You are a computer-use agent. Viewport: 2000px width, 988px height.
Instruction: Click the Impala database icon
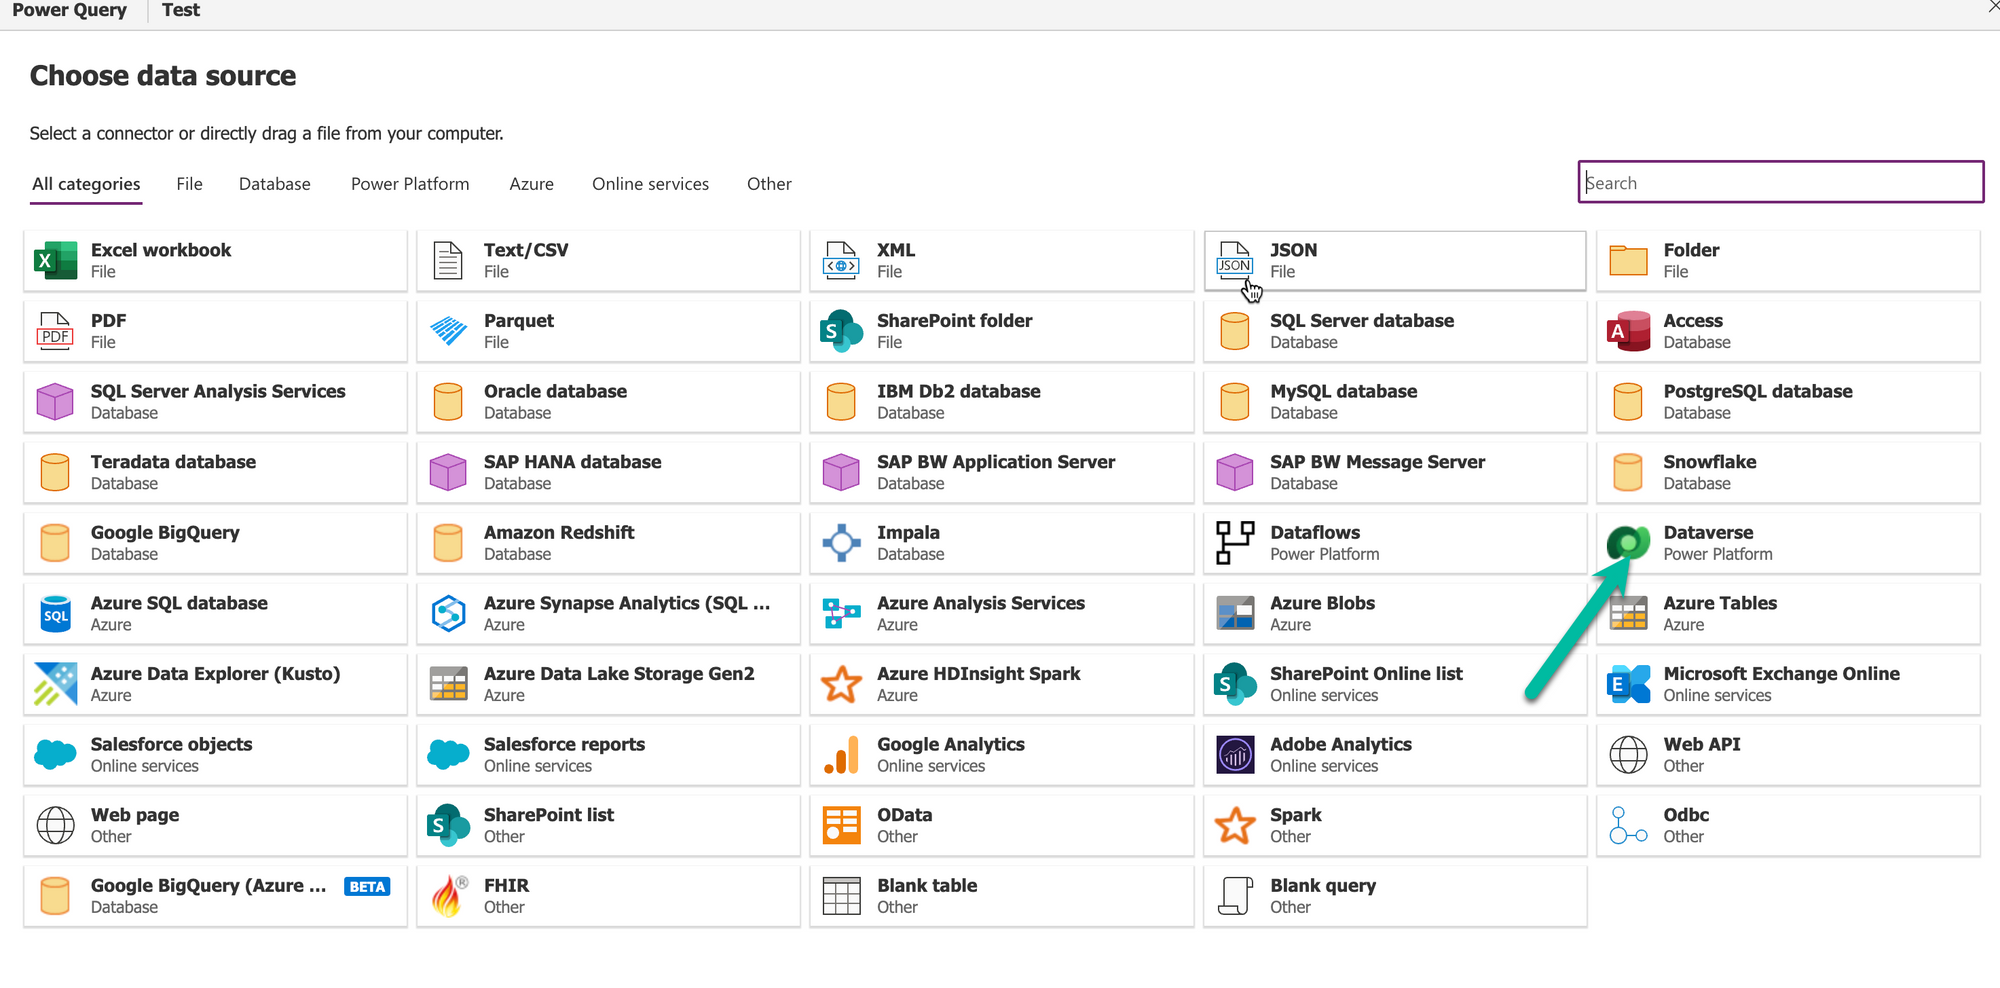point(841,543)
